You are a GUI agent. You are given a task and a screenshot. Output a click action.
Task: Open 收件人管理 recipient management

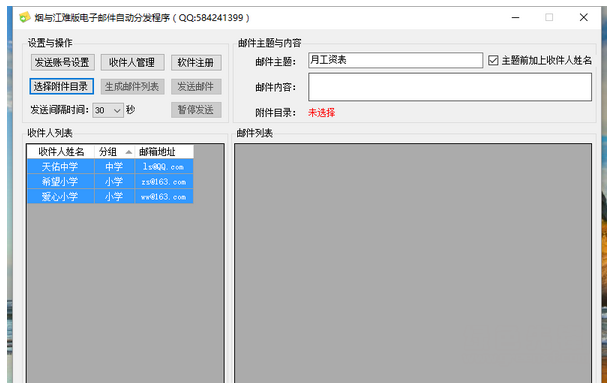pyautogui.click(x=132, y=62)
